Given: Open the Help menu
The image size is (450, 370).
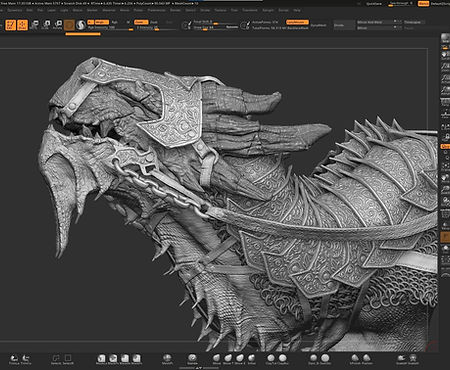Looking at the screenshot, I should (297, 10).
